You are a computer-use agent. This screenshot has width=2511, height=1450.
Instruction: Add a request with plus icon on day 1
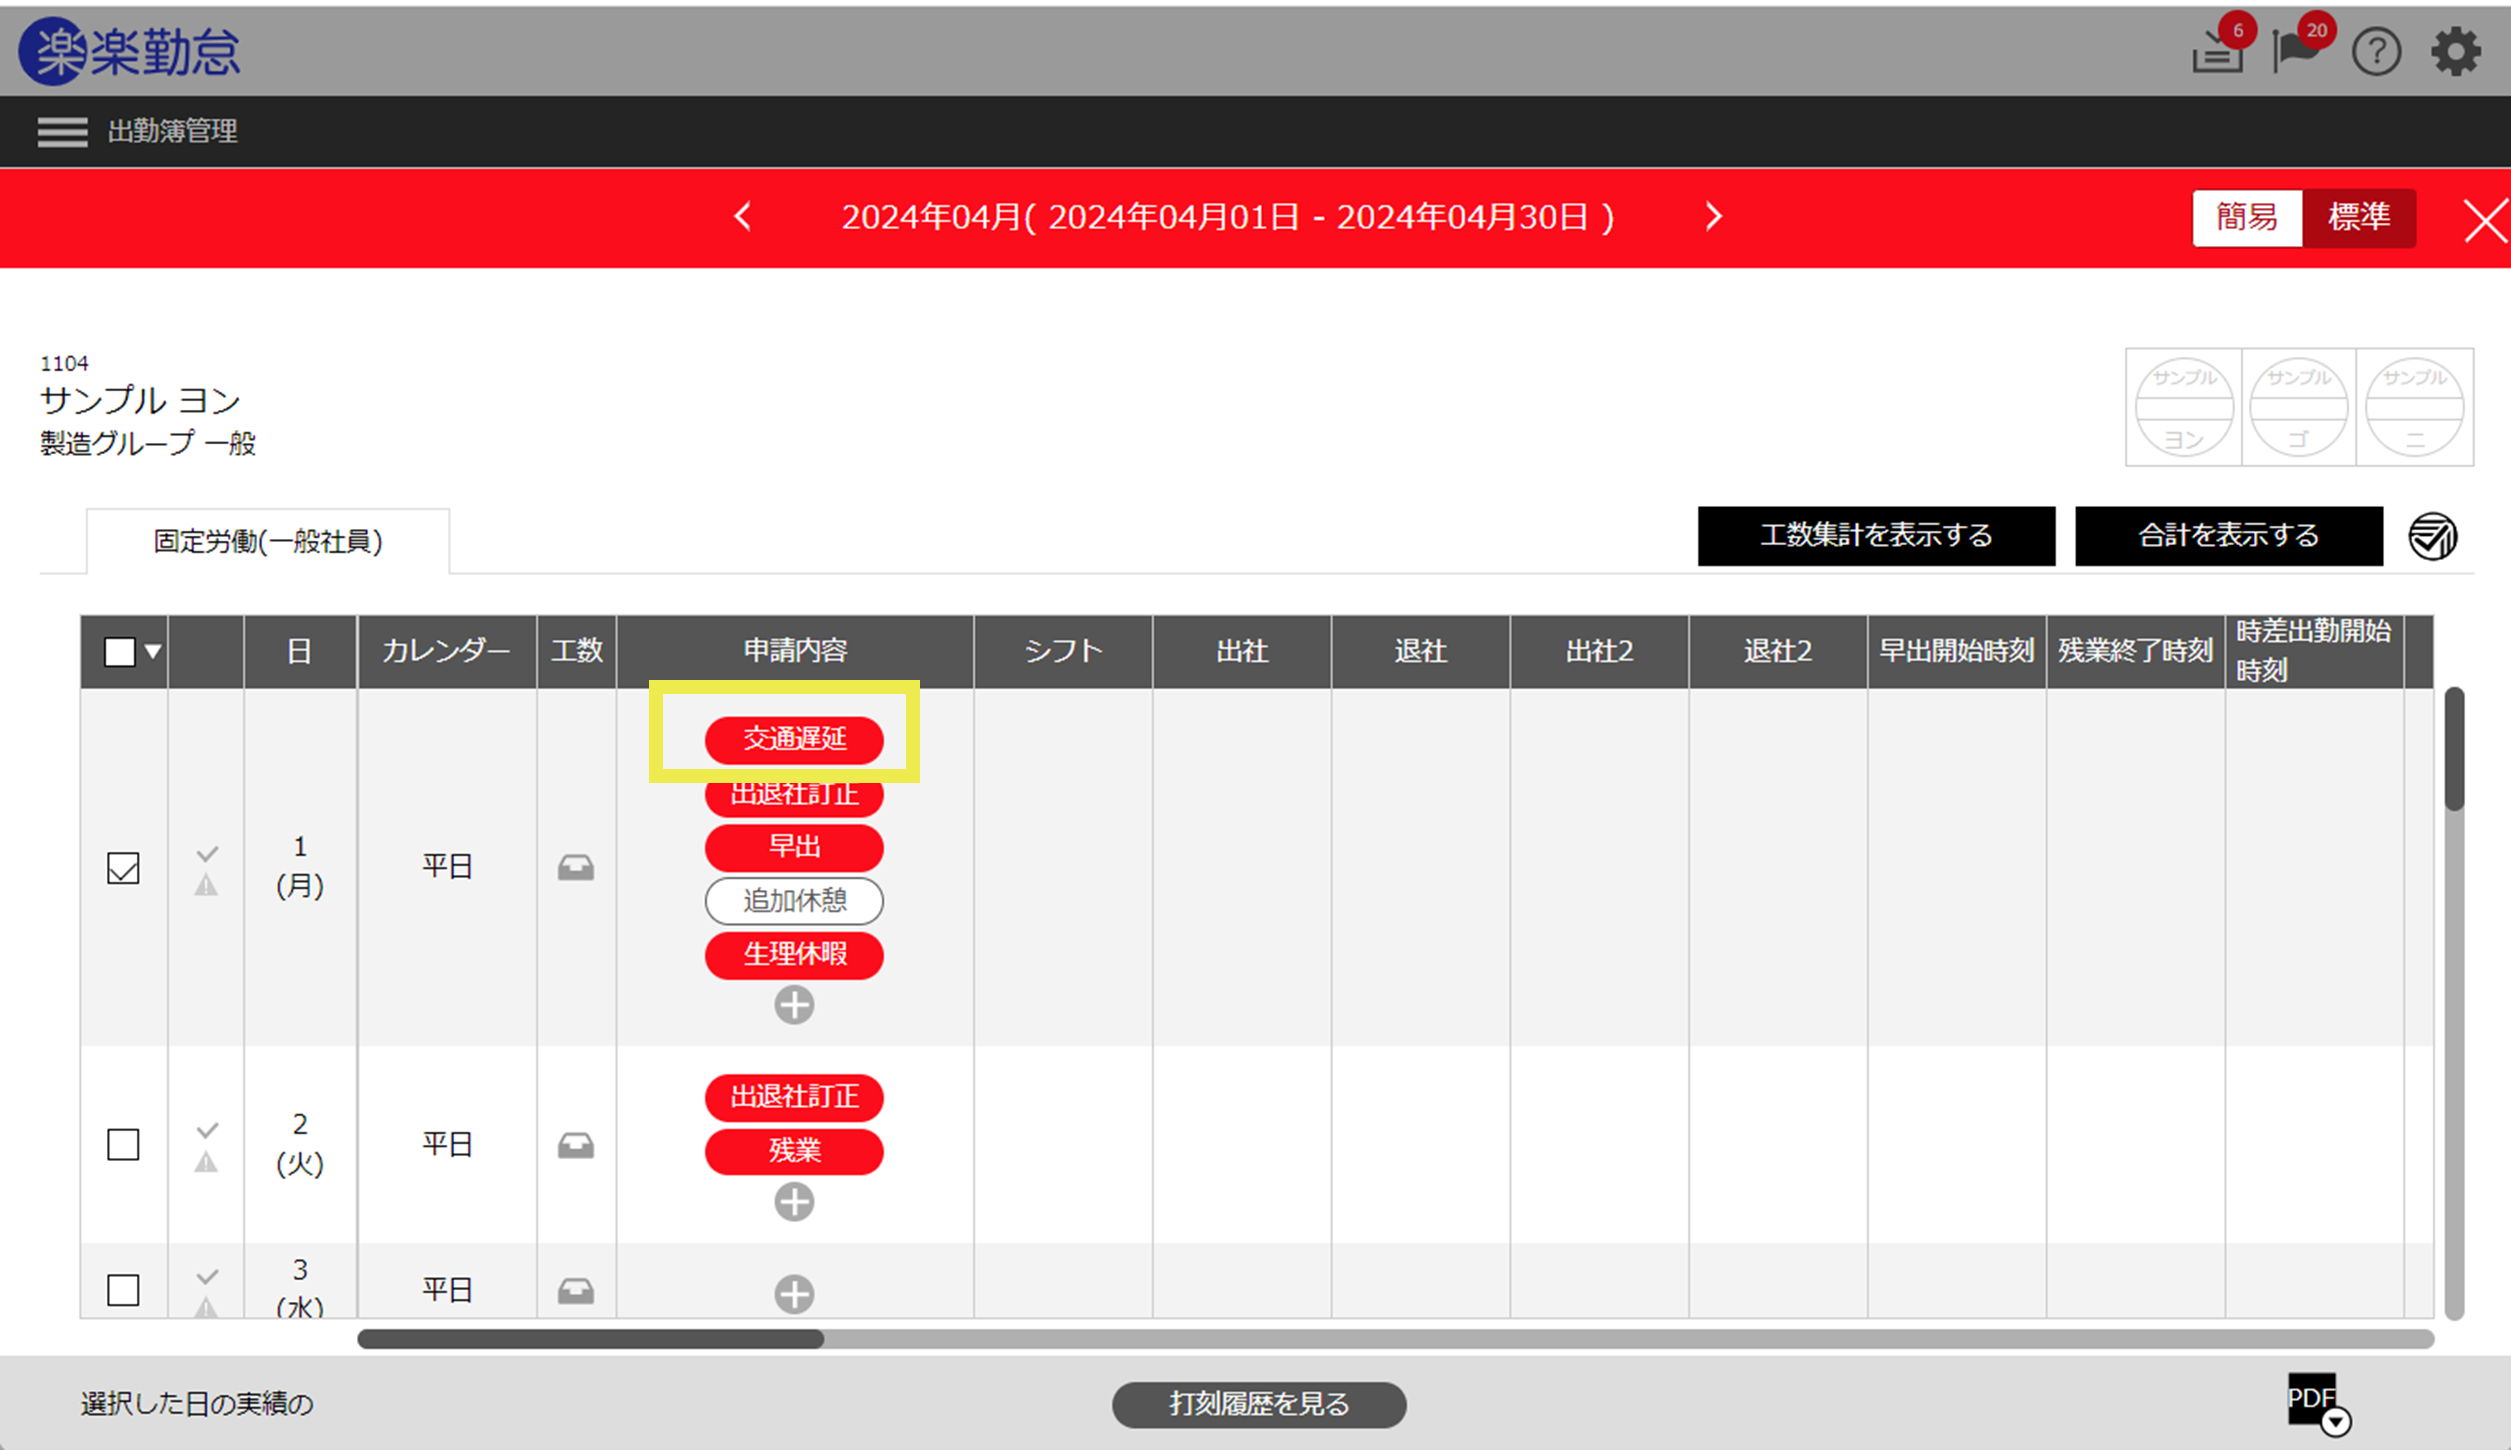(x=794, y=1005)
